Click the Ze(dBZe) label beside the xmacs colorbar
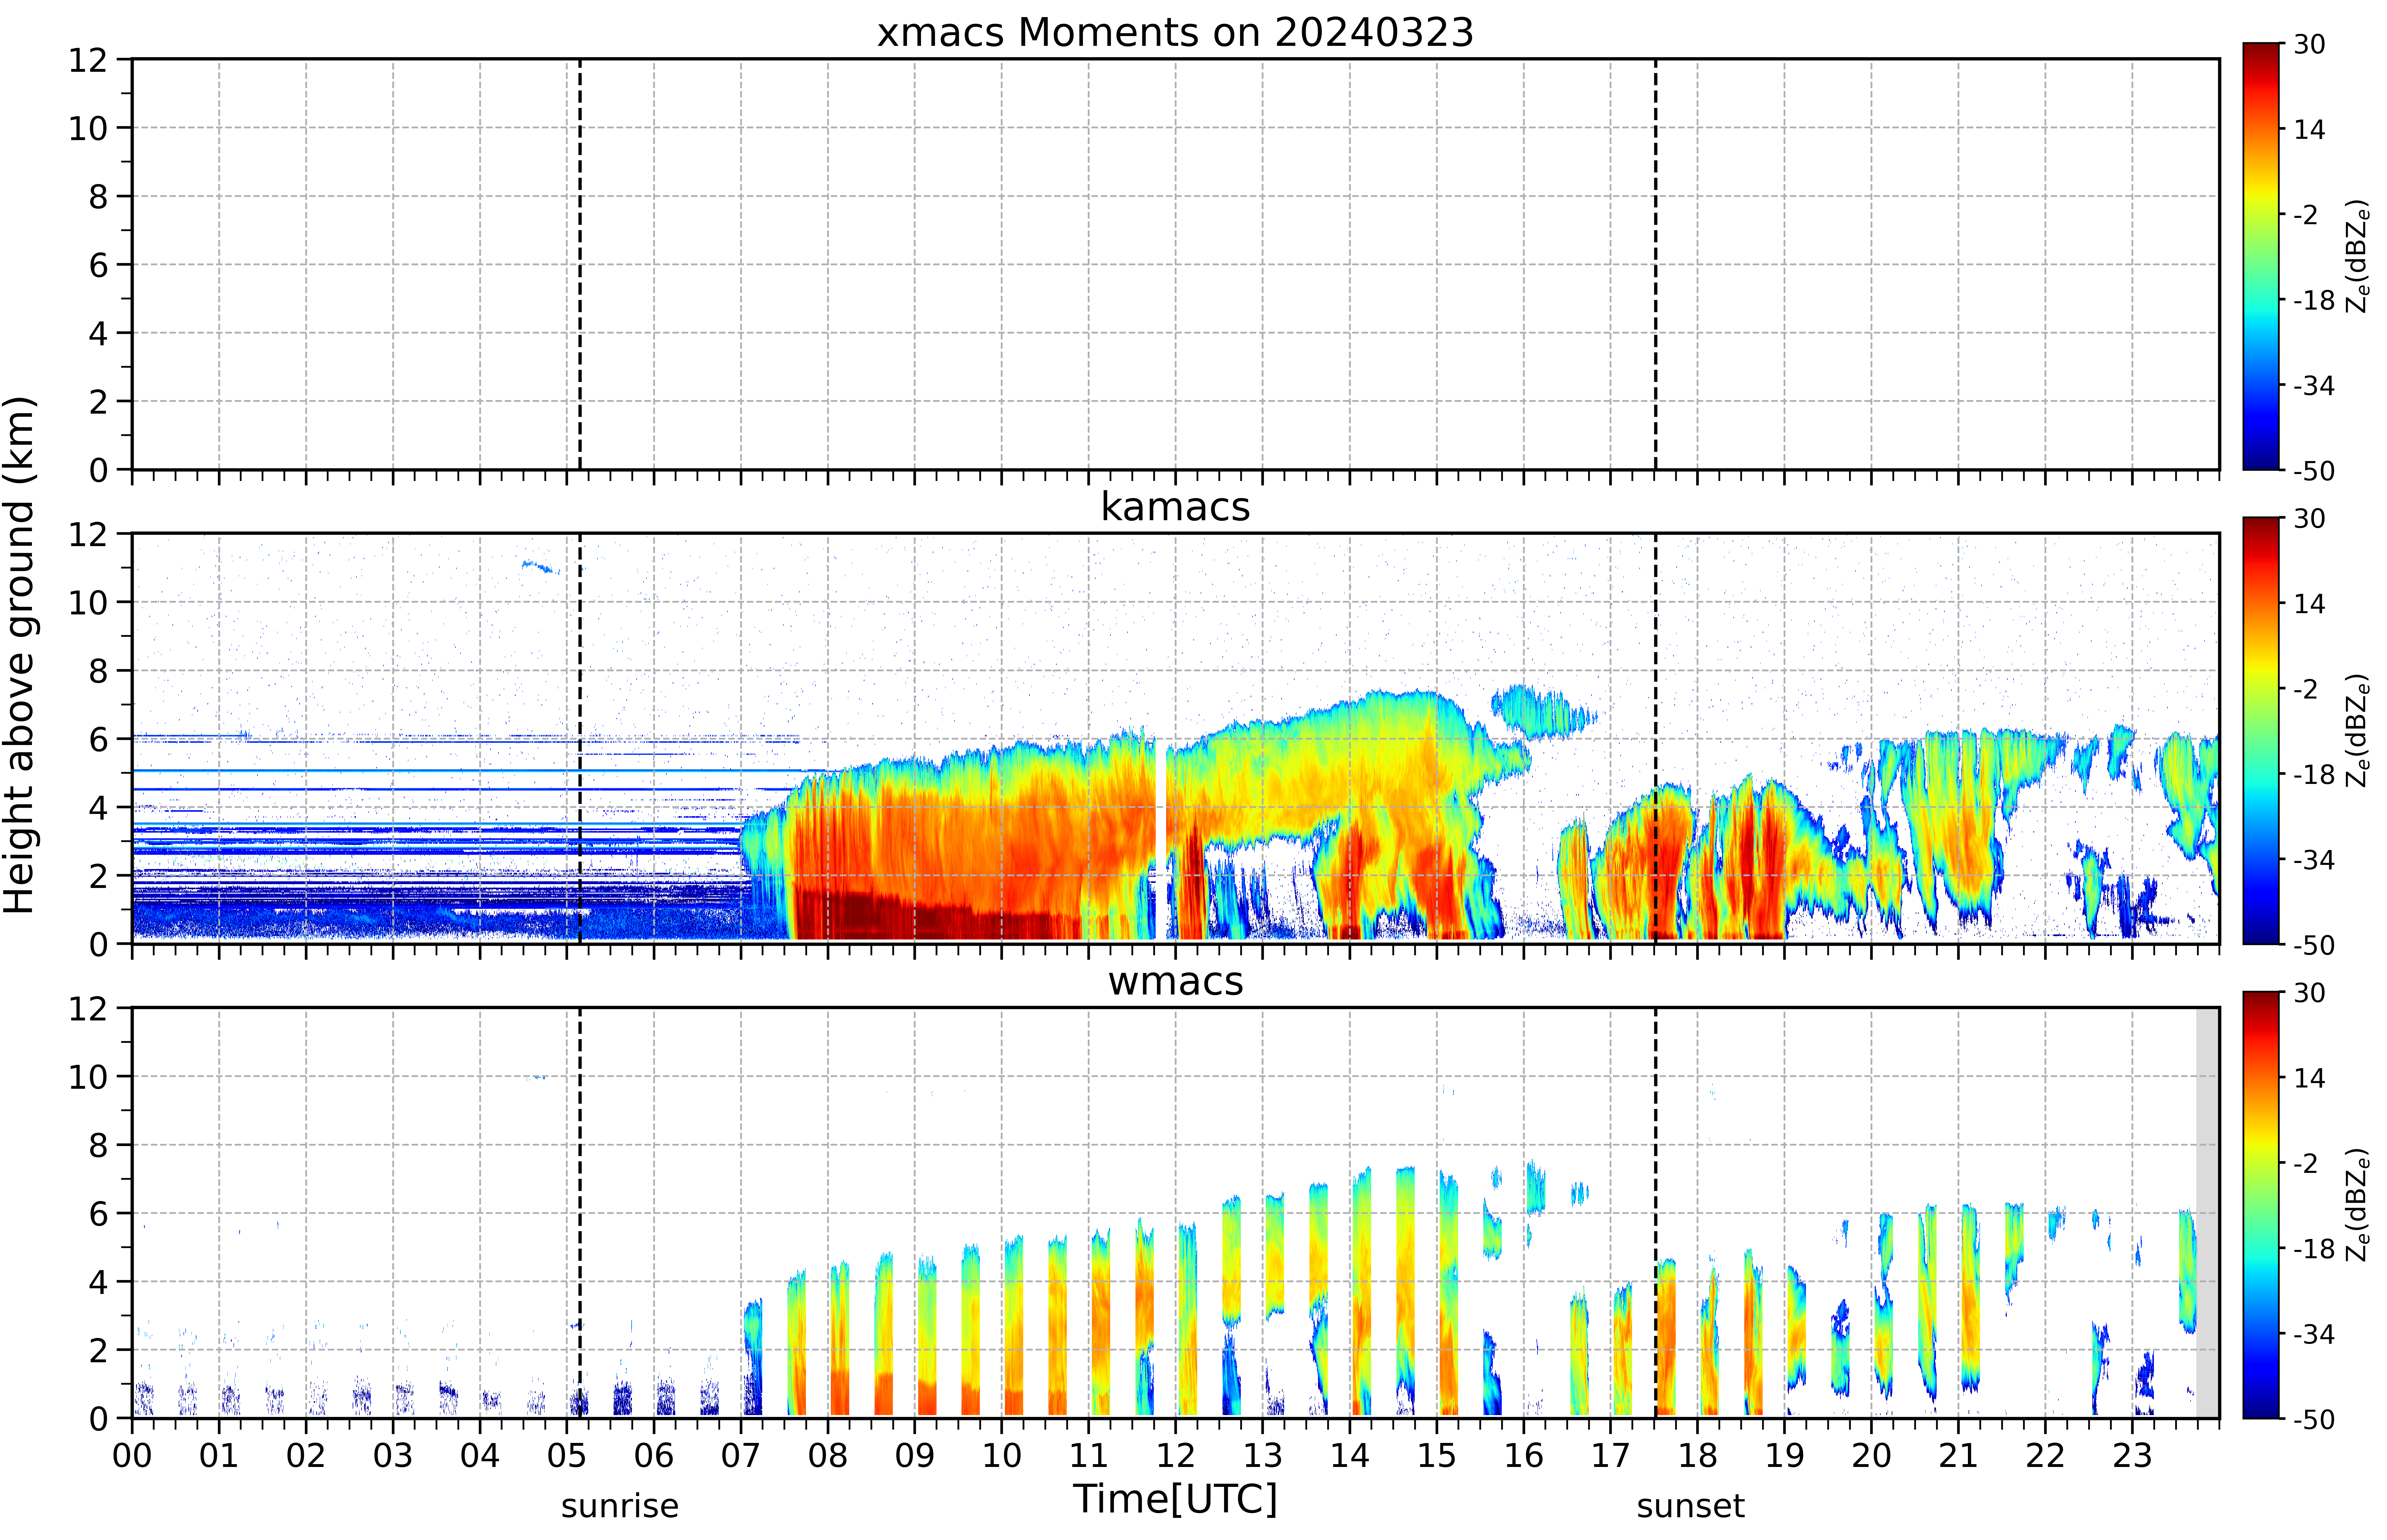Screen dimensions: 2387x1540 coord(2358,256)
